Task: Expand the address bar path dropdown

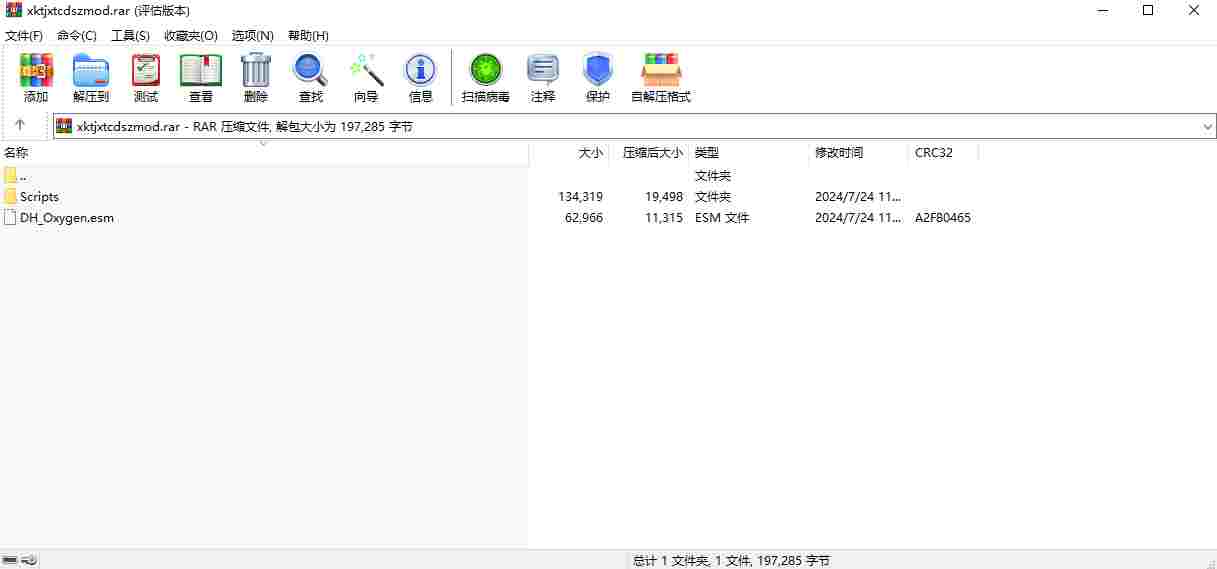Action: click(x=1208, y=126)
